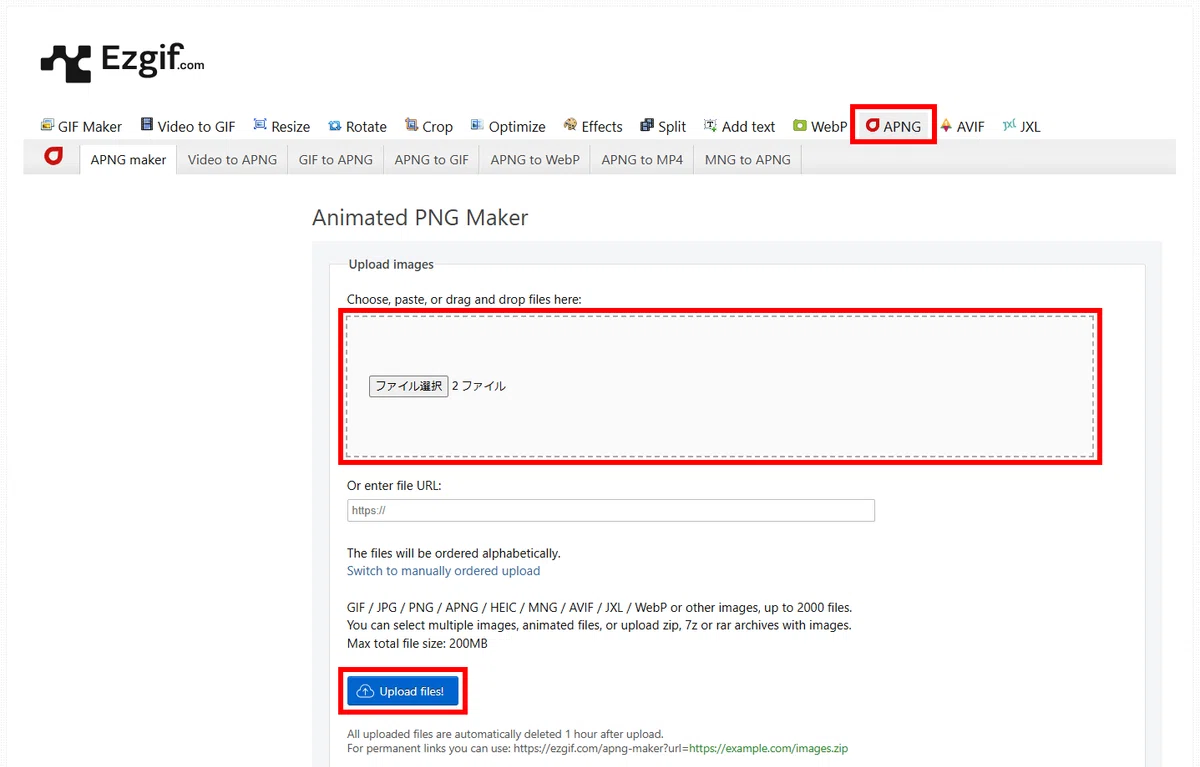
Task: Select the APNG maker tab
Action: point(128,159)
